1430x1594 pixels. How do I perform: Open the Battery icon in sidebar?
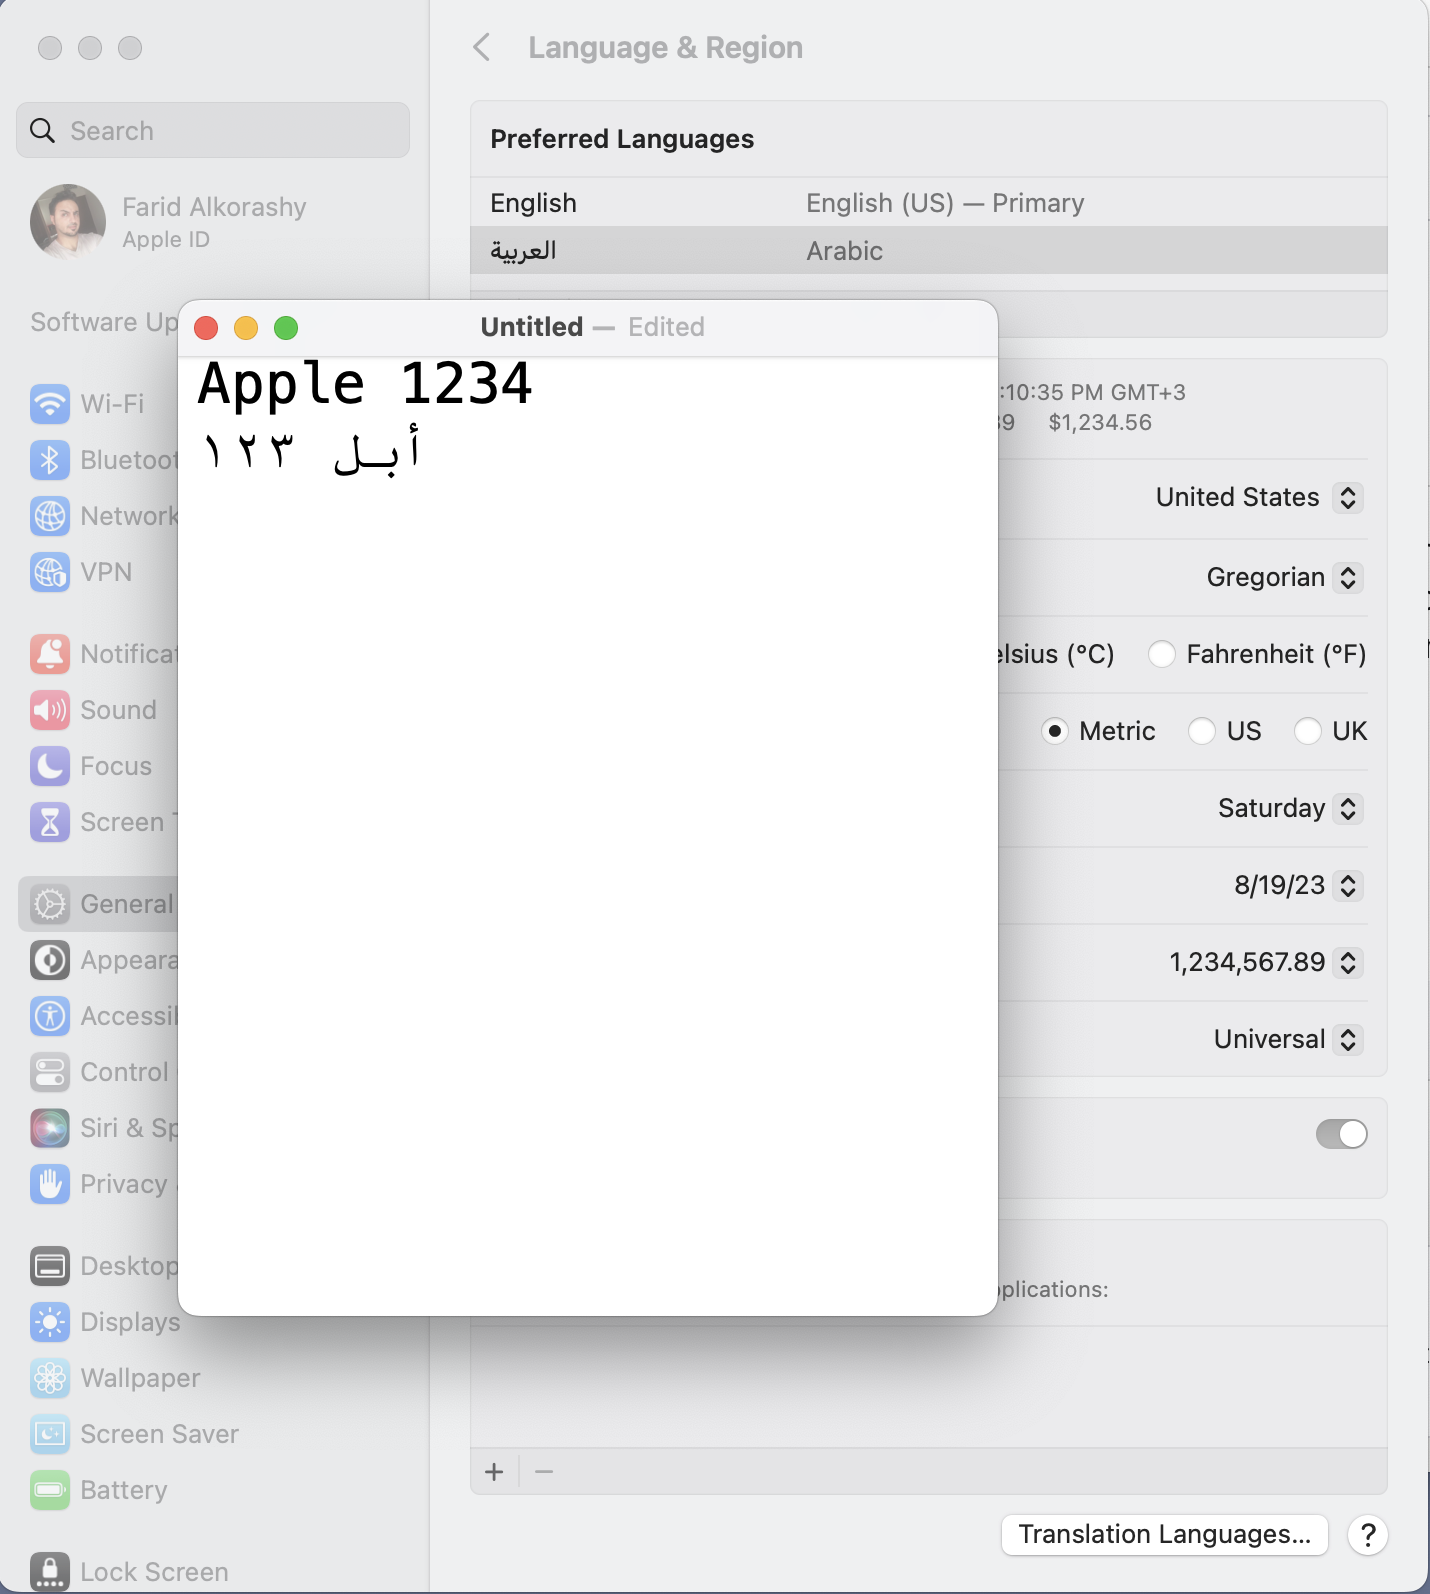click(50, 1490)
